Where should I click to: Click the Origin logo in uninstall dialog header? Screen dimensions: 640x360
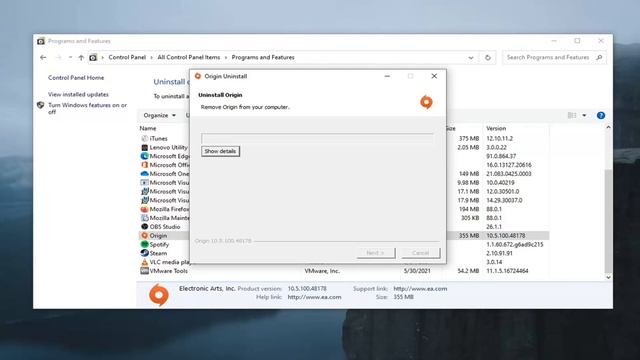[x=427, y=102]
